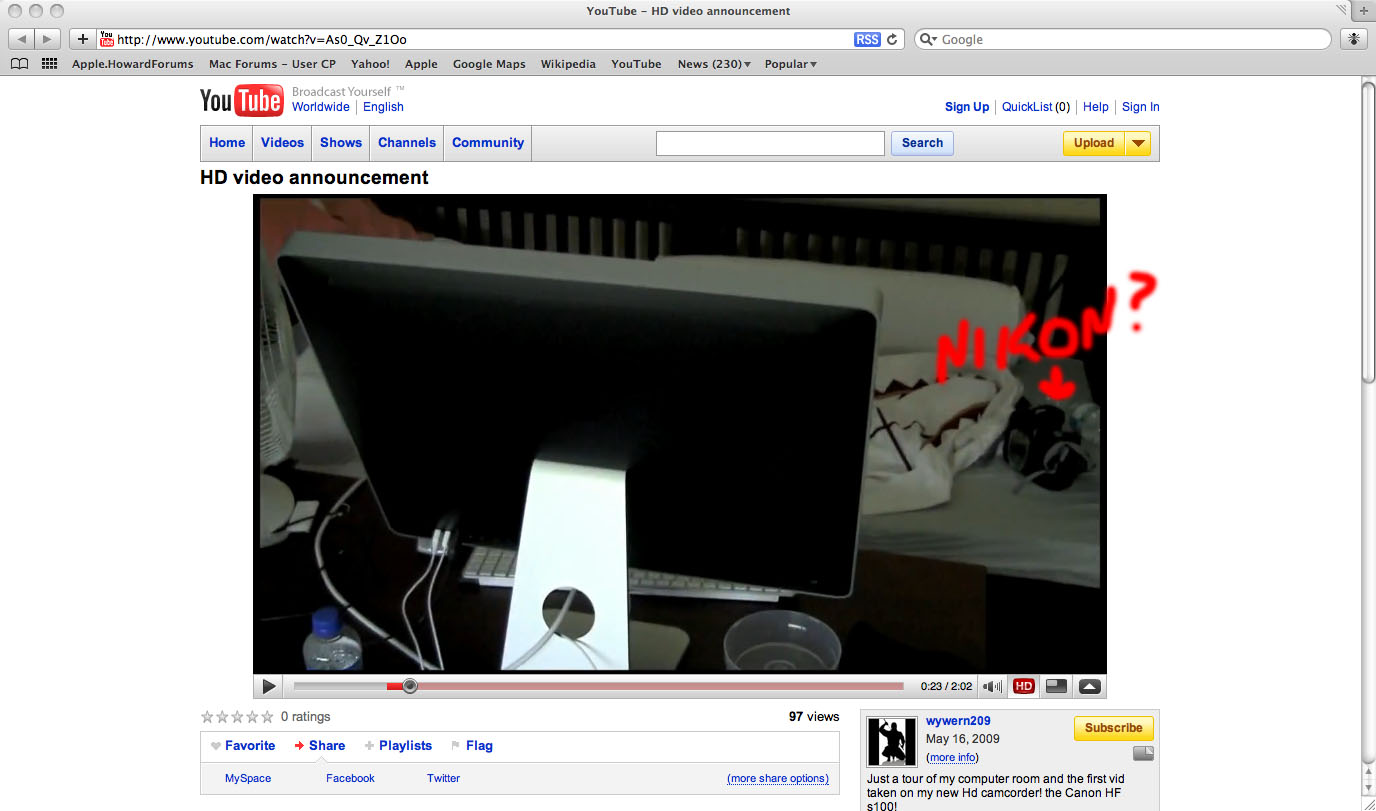Screen dimensions: 1376x811
Task: Open the Wikipedia bookmark
Action: pos(568,64)
